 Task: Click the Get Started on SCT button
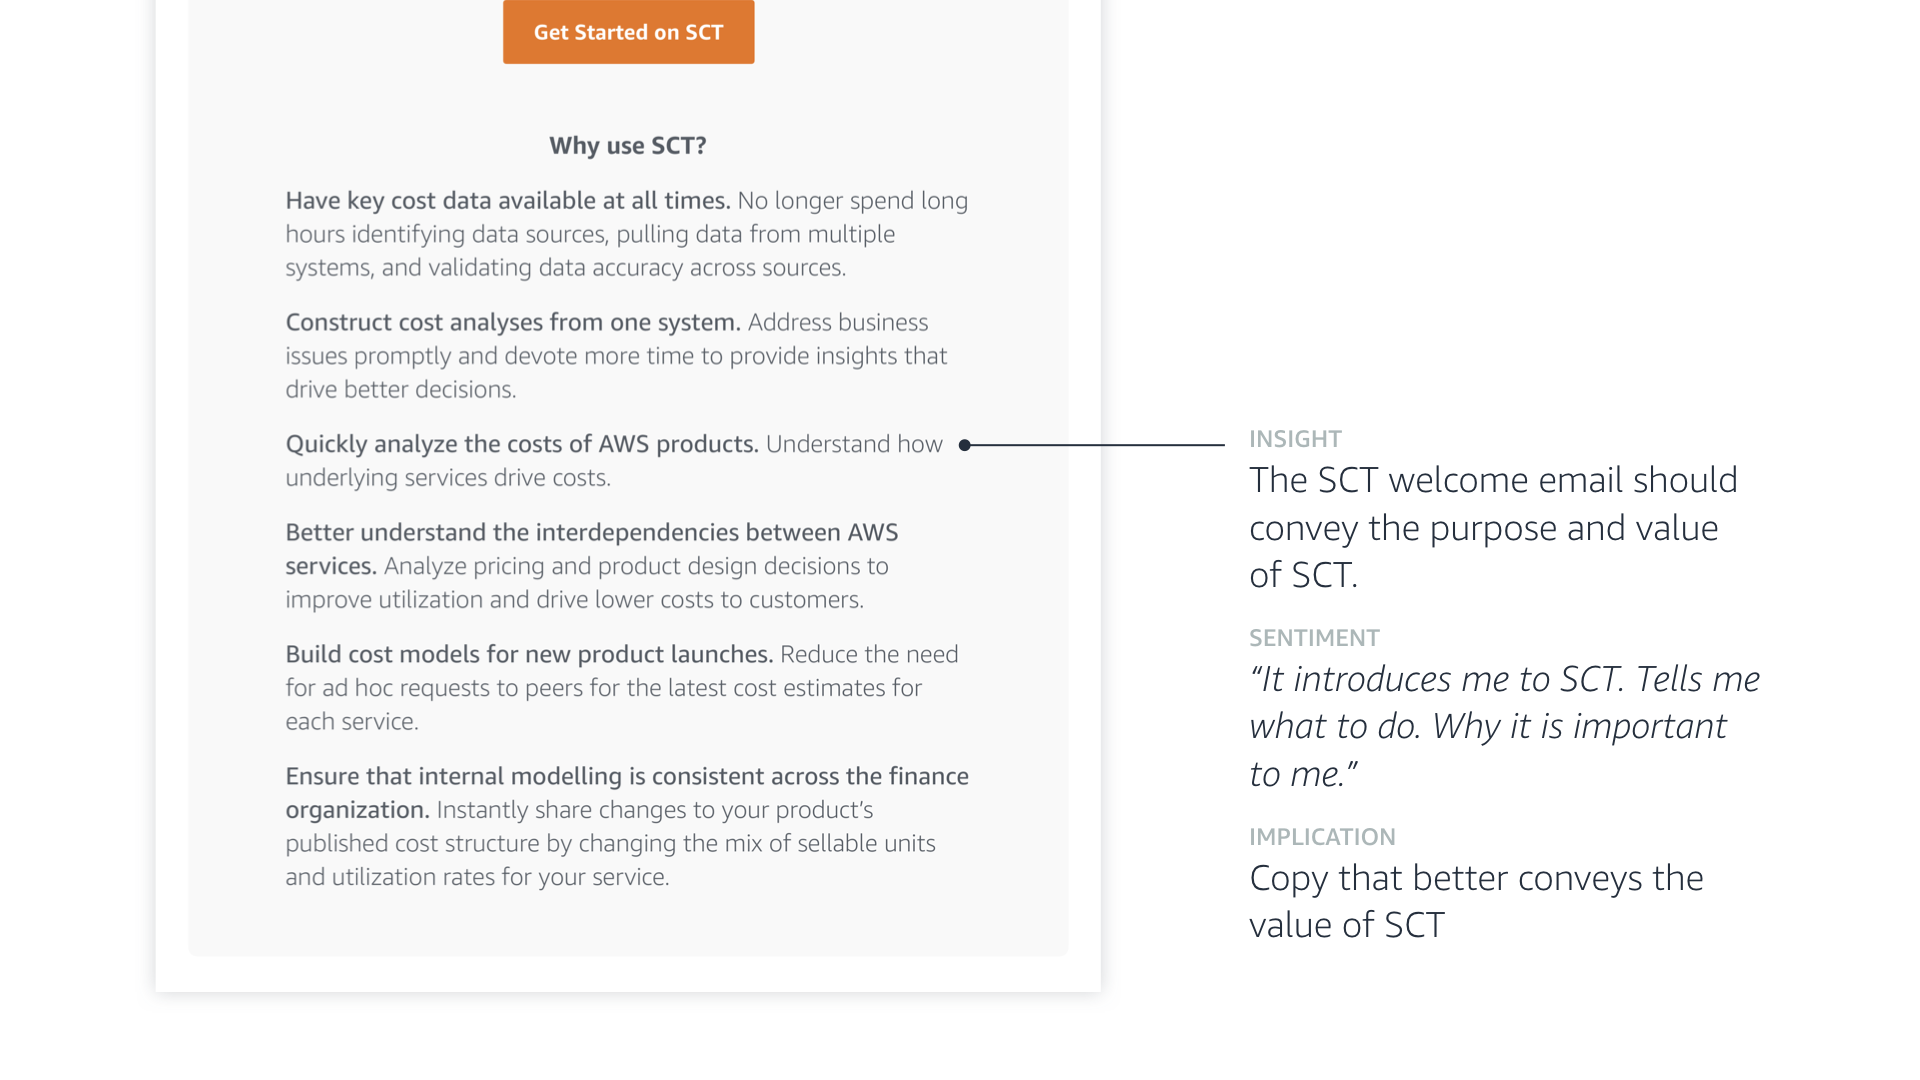pyautogui.click(x=628, y=32)
